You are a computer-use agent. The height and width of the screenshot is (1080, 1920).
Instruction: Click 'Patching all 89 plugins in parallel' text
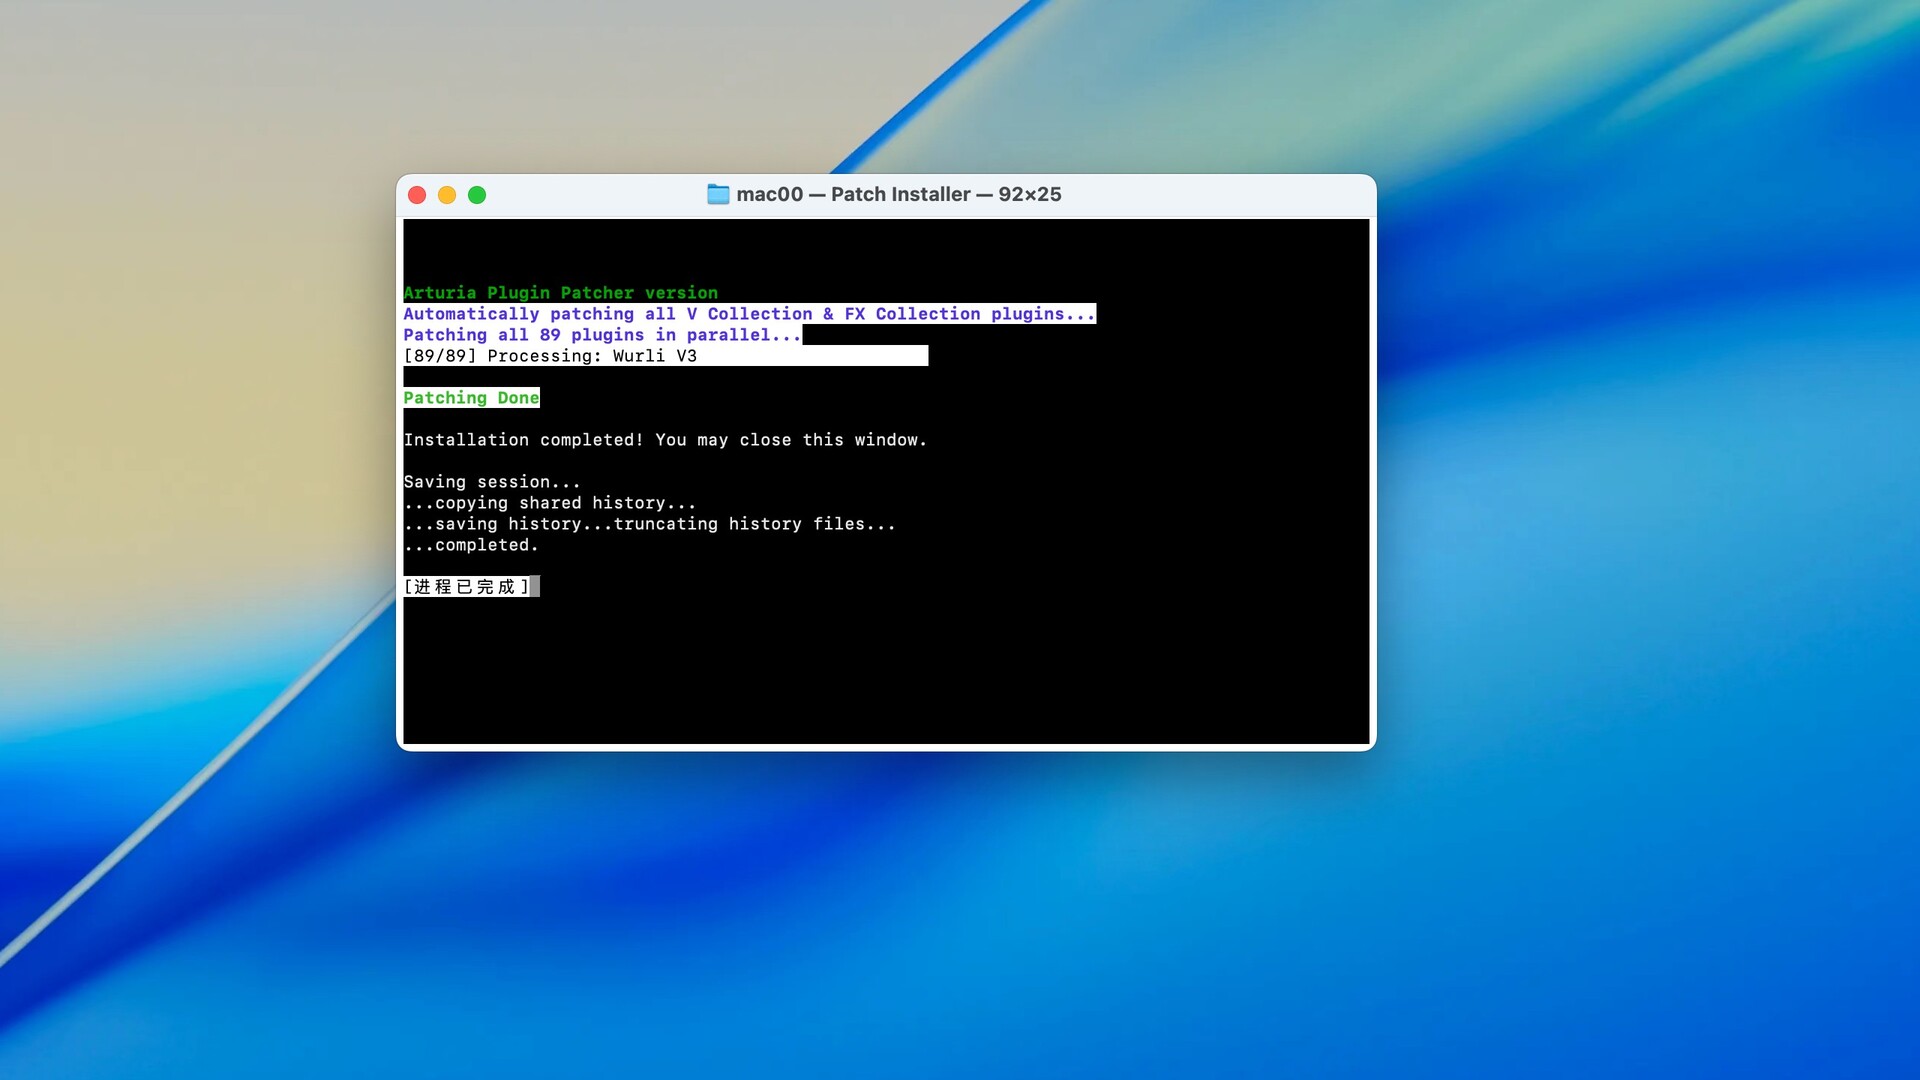click(601, 335)
